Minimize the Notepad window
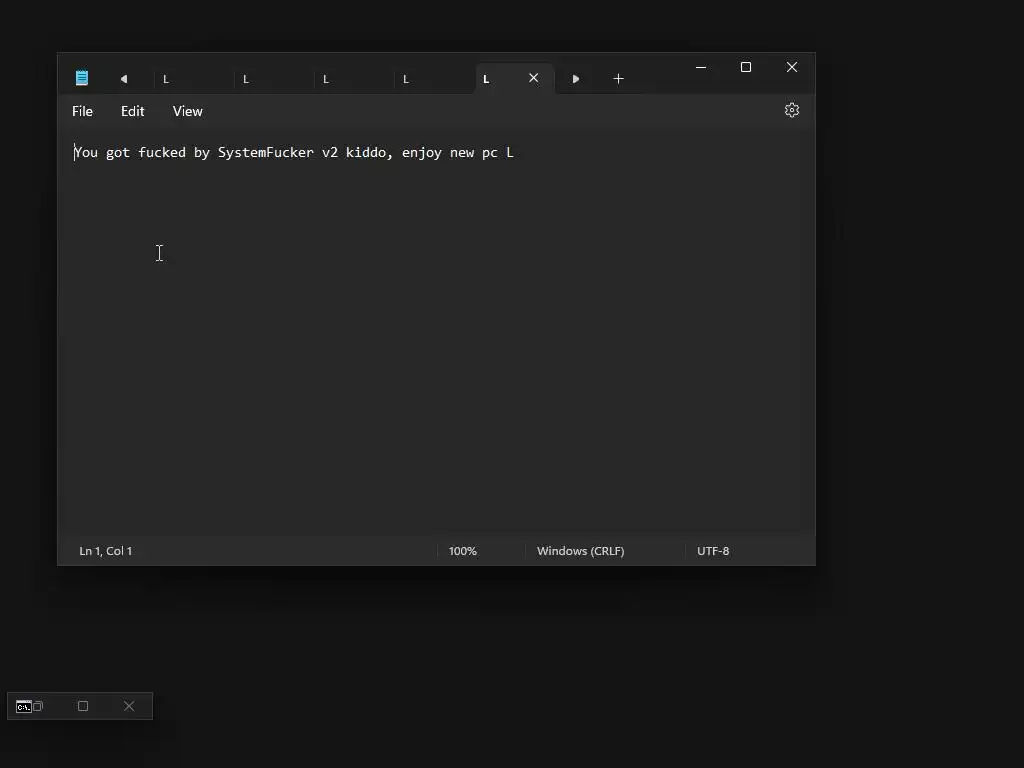The image size is (1024, 768). pyautogui.click(x=701, y=67)
